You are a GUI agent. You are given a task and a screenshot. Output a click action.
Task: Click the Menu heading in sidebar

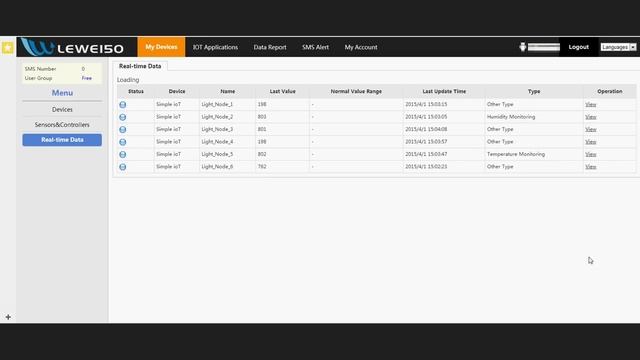[x=62, y=93]
